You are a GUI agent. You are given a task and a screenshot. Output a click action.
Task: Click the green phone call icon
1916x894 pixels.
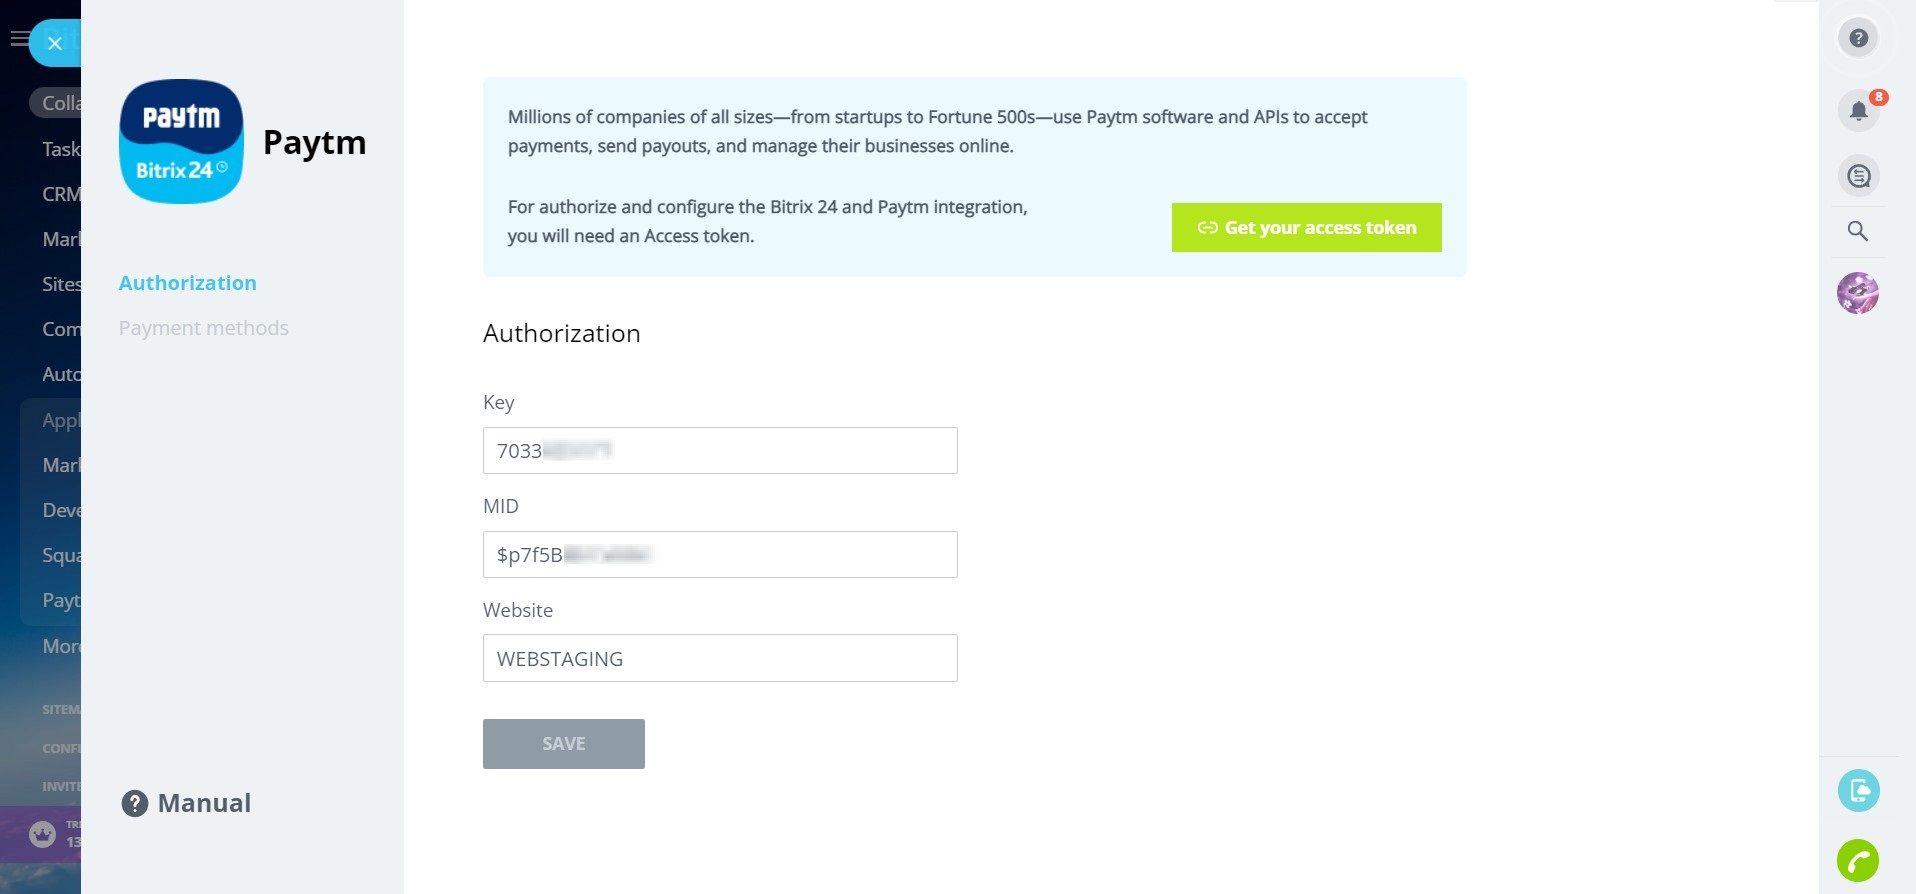click(1858, 860)
